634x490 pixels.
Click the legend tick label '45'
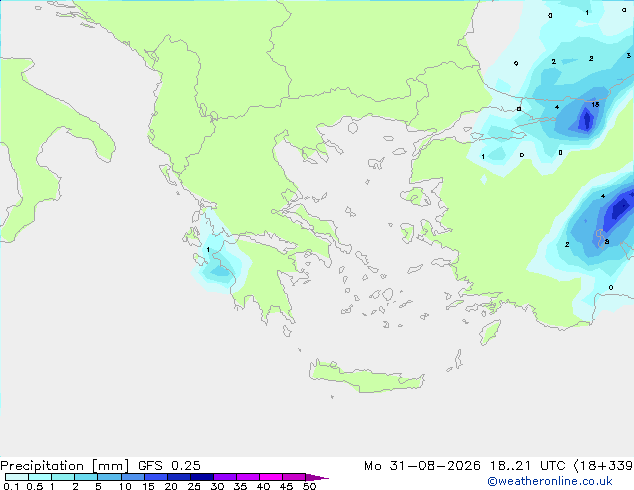tap(286, 486)
